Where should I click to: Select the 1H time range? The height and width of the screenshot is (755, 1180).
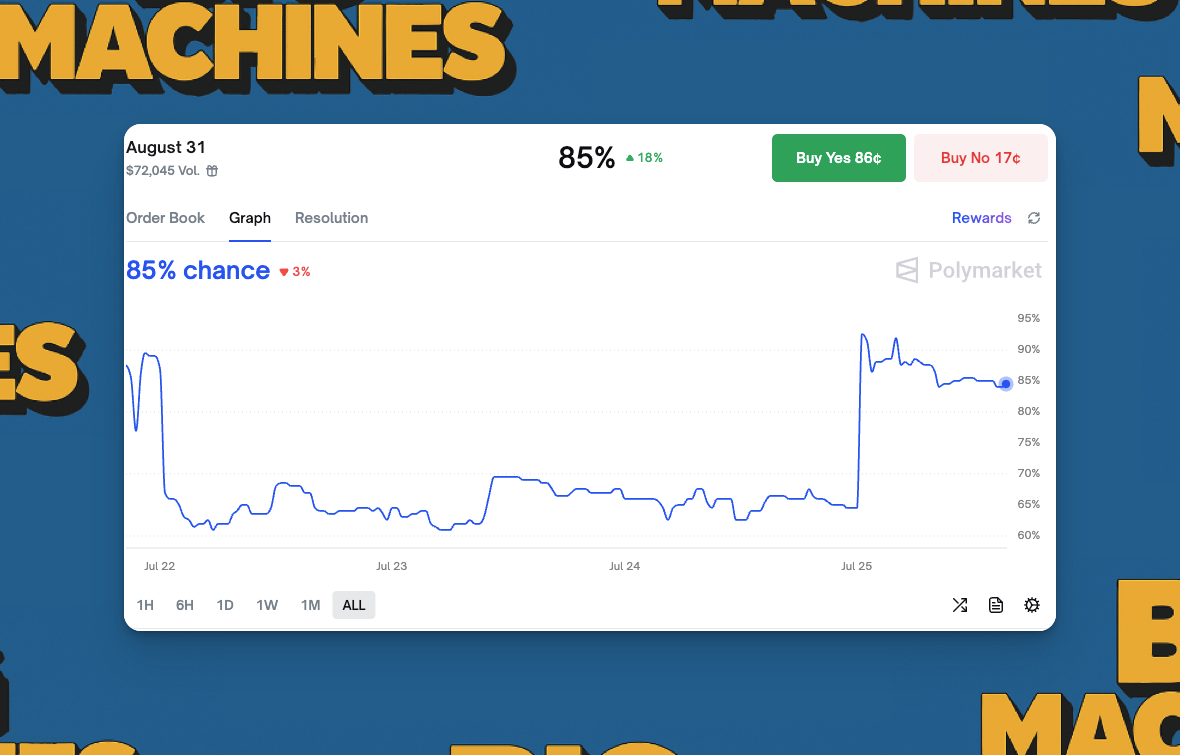(x=145, y=605)
